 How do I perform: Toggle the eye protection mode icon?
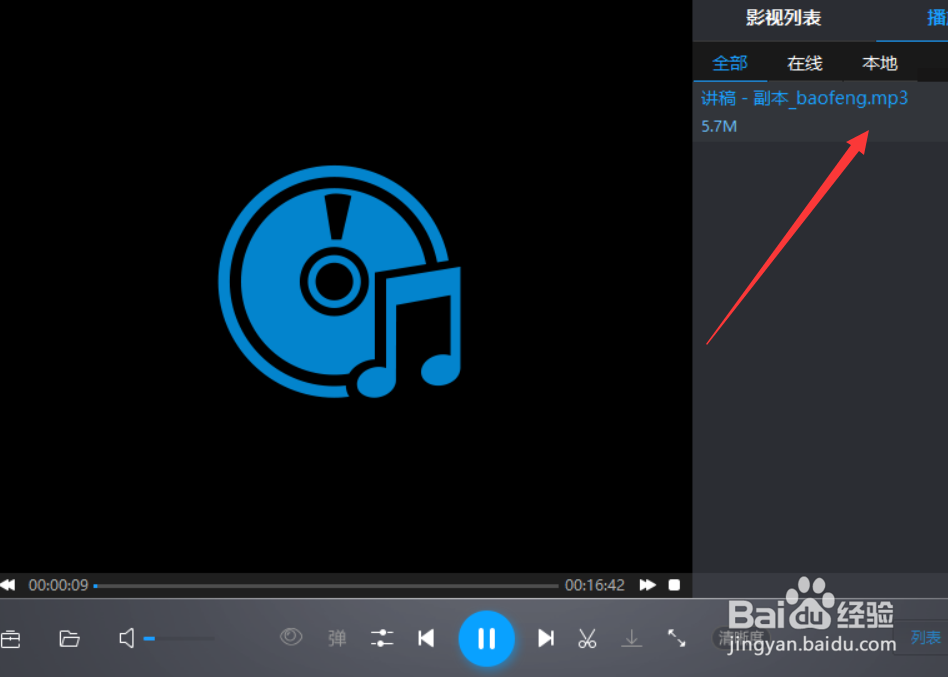point(291,637)
